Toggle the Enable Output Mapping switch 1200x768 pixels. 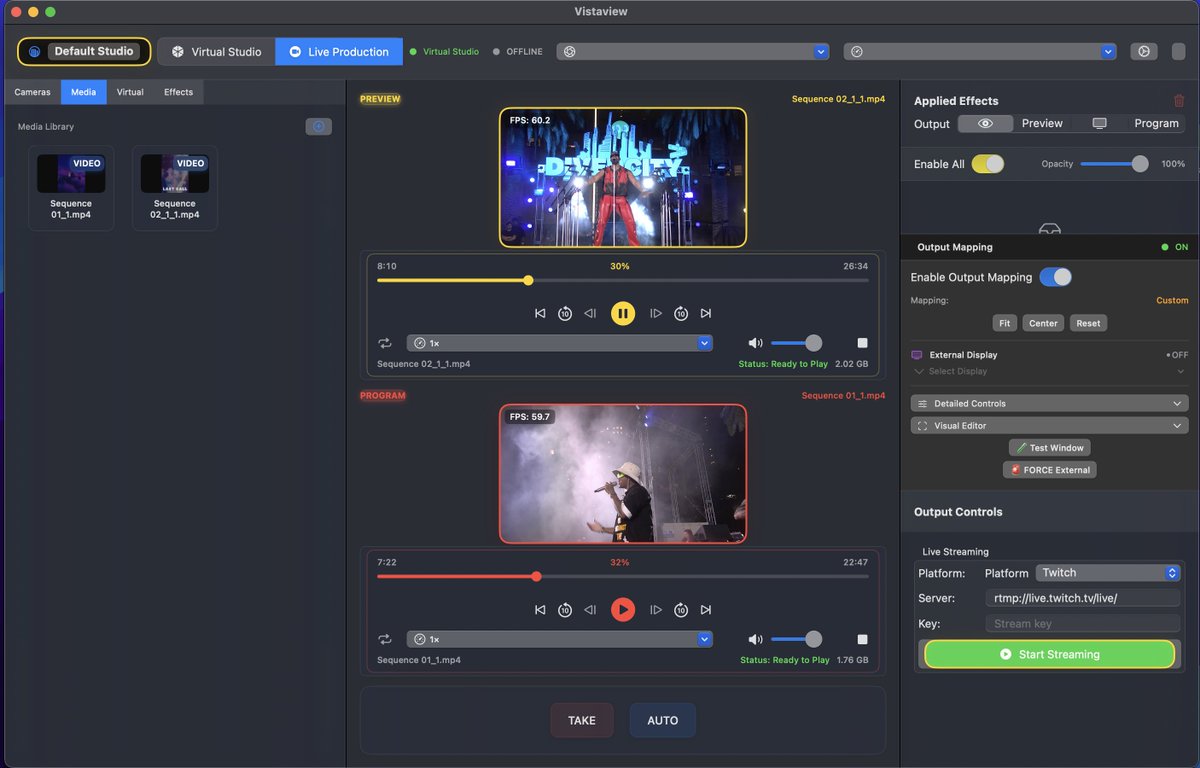point(1055,277)
